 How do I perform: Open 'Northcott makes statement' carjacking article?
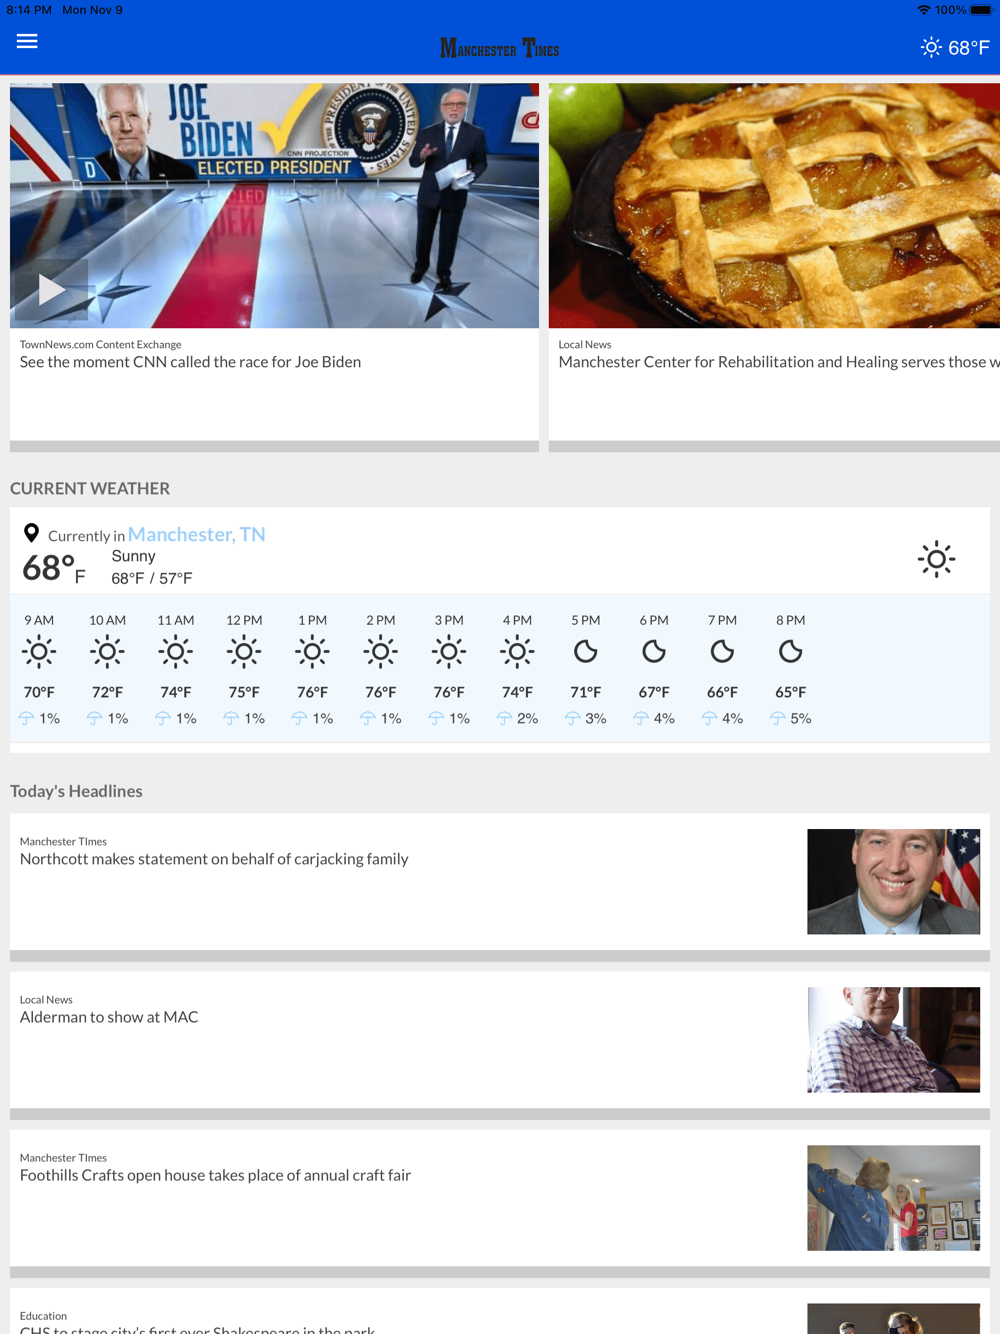click(214, 859)
